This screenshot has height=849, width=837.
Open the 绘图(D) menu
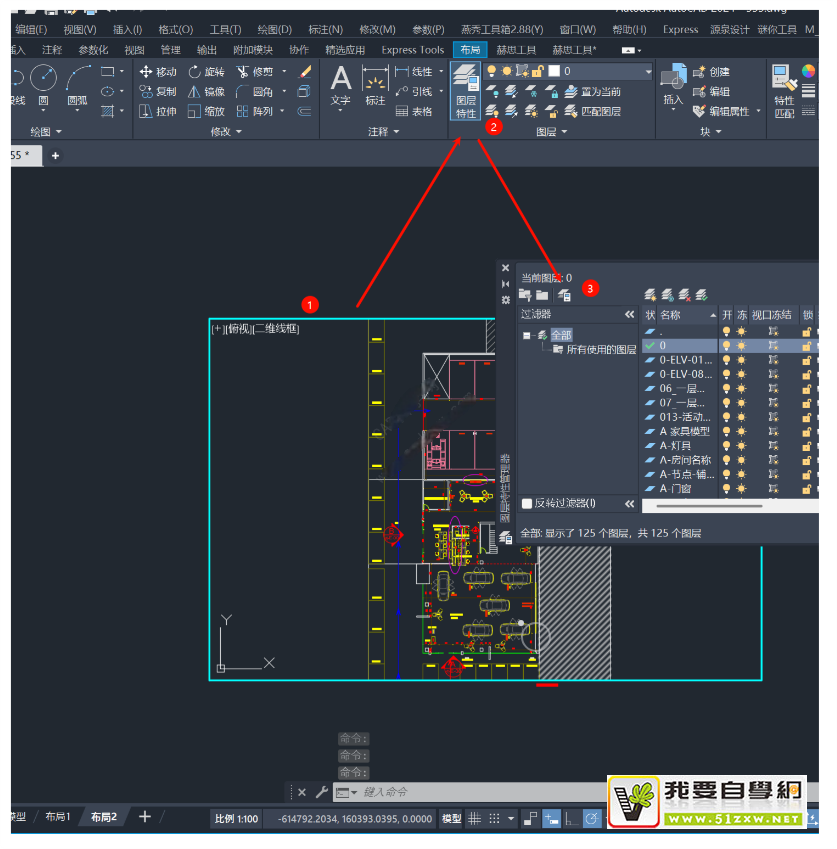274,29
